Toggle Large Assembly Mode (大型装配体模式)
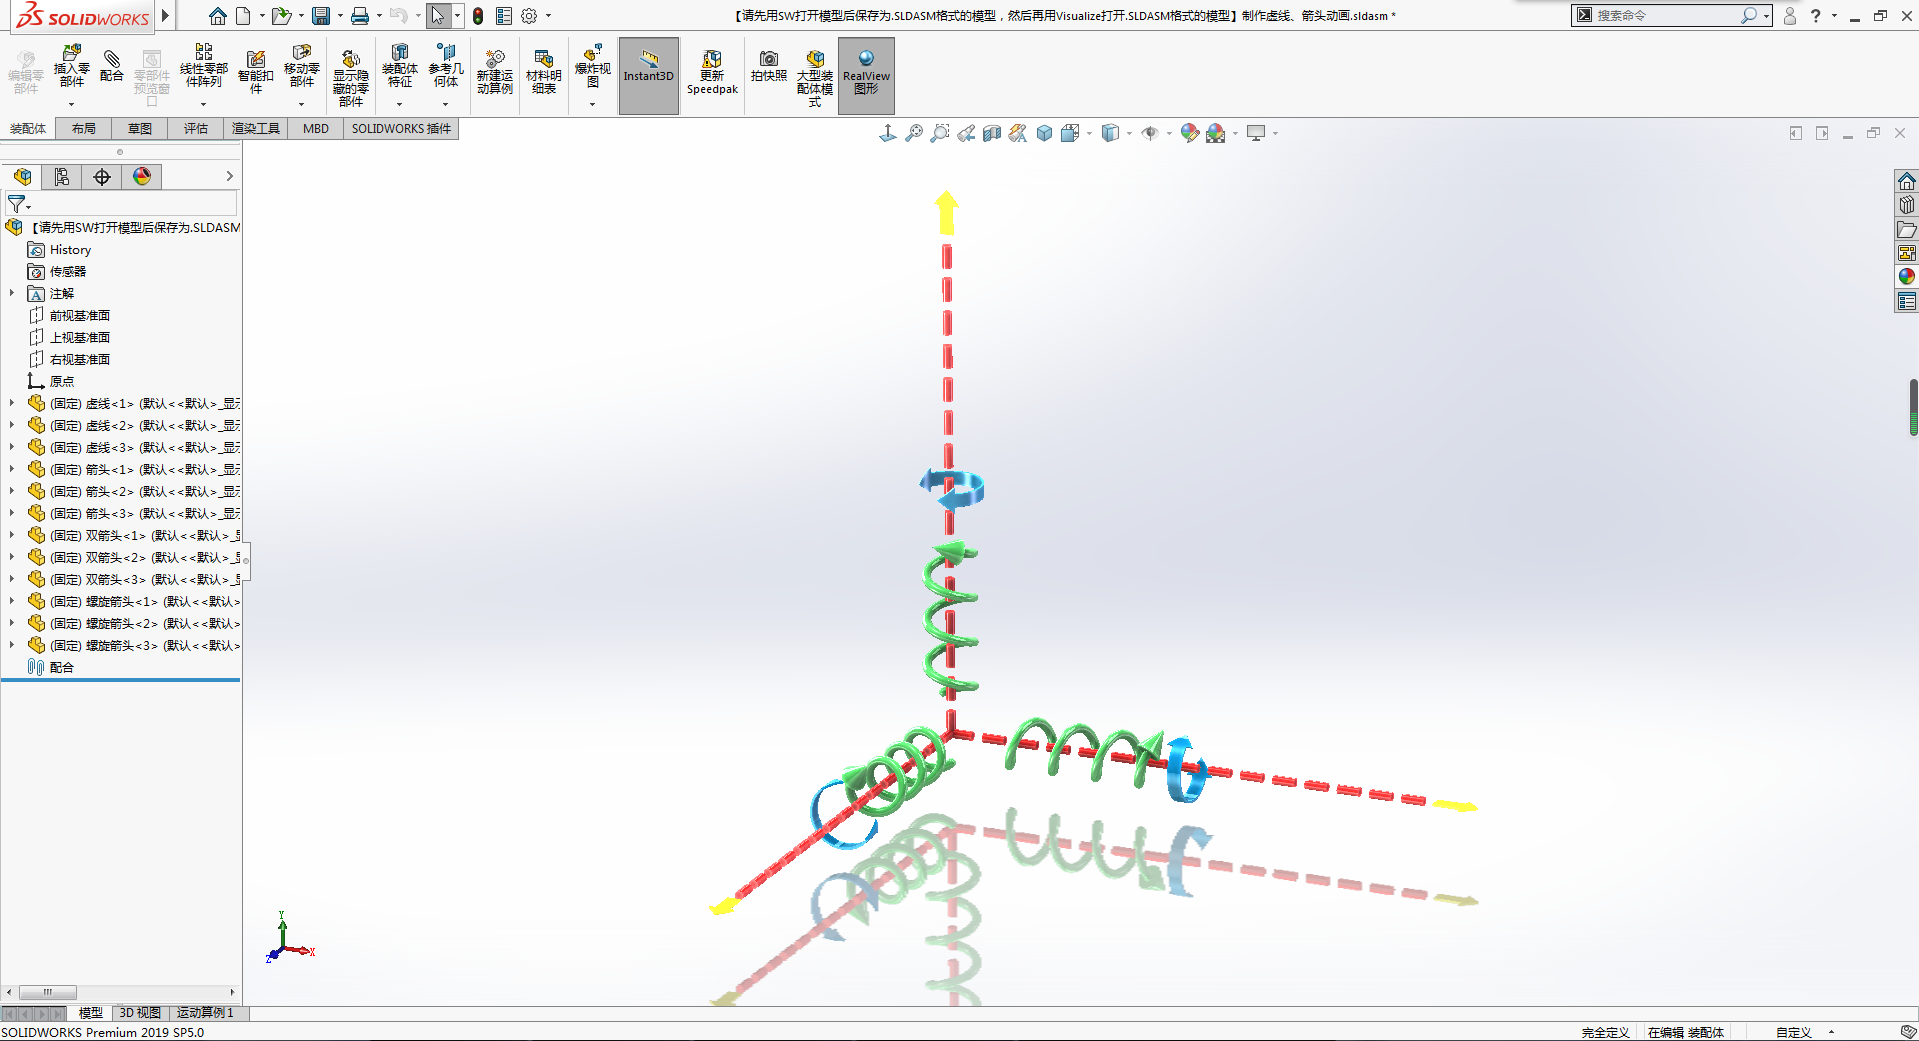Viewport: 1919px width, 1041px height. pos(815,76)
